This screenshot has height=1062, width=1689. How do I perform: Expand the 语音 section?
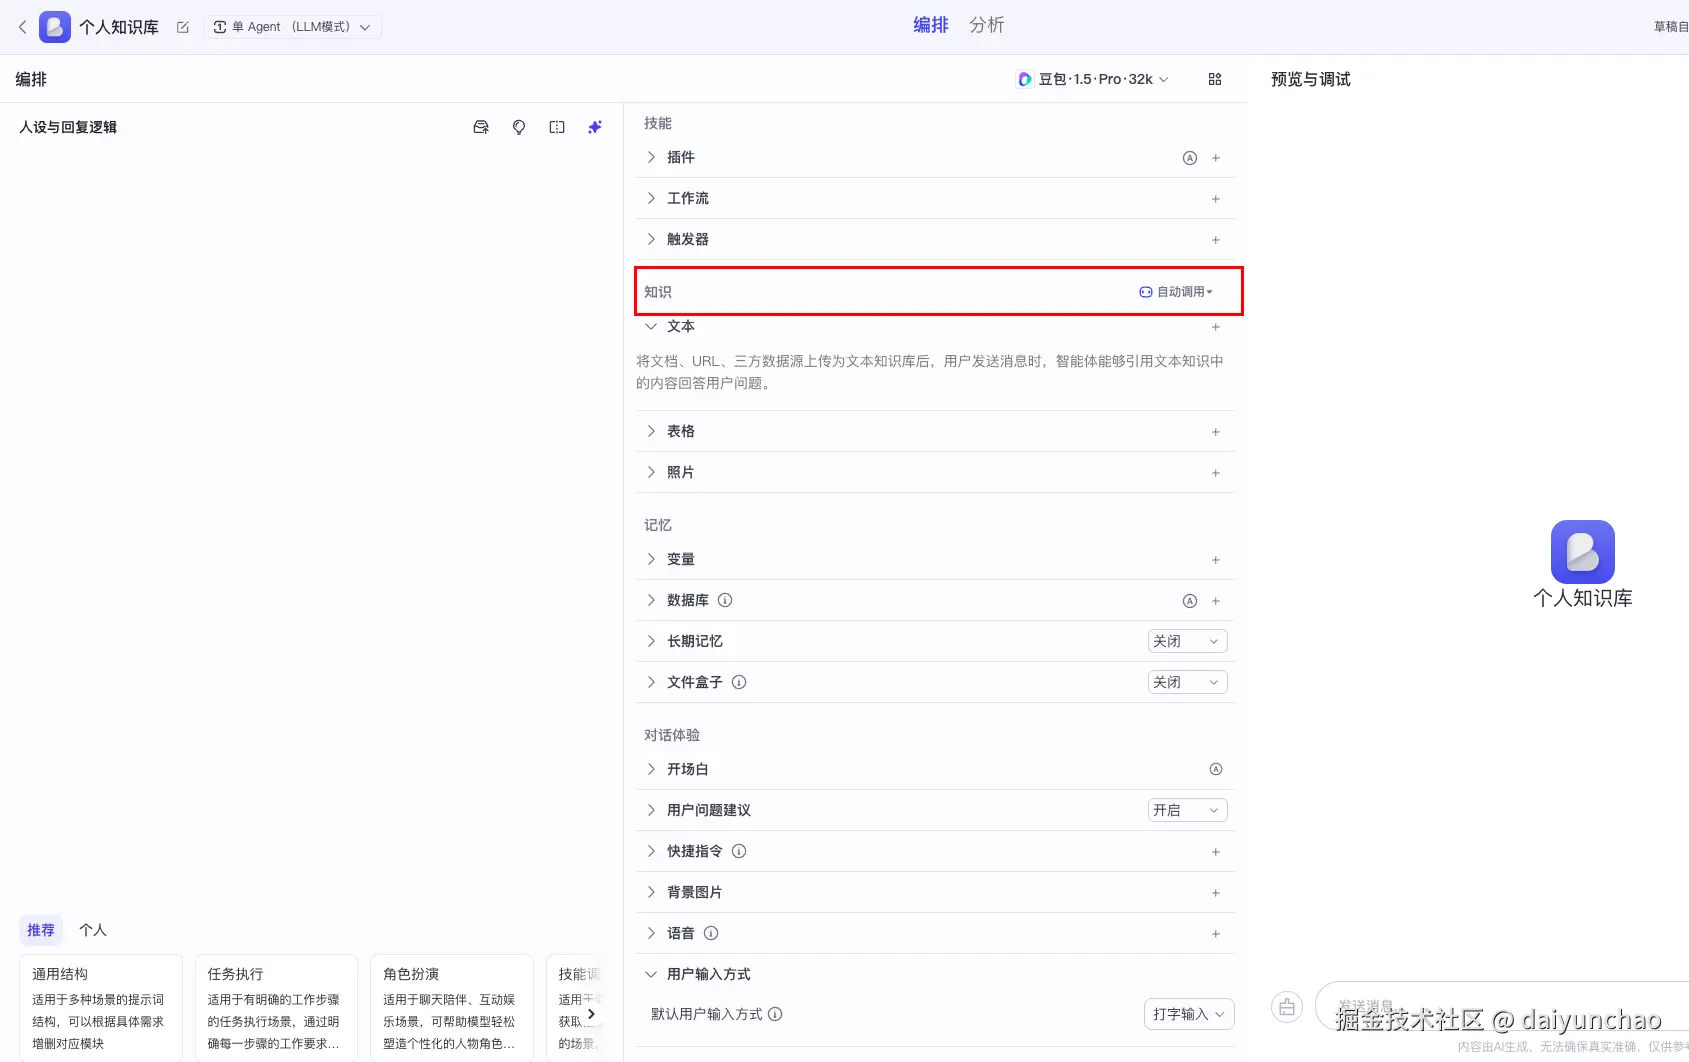point(651,933)
